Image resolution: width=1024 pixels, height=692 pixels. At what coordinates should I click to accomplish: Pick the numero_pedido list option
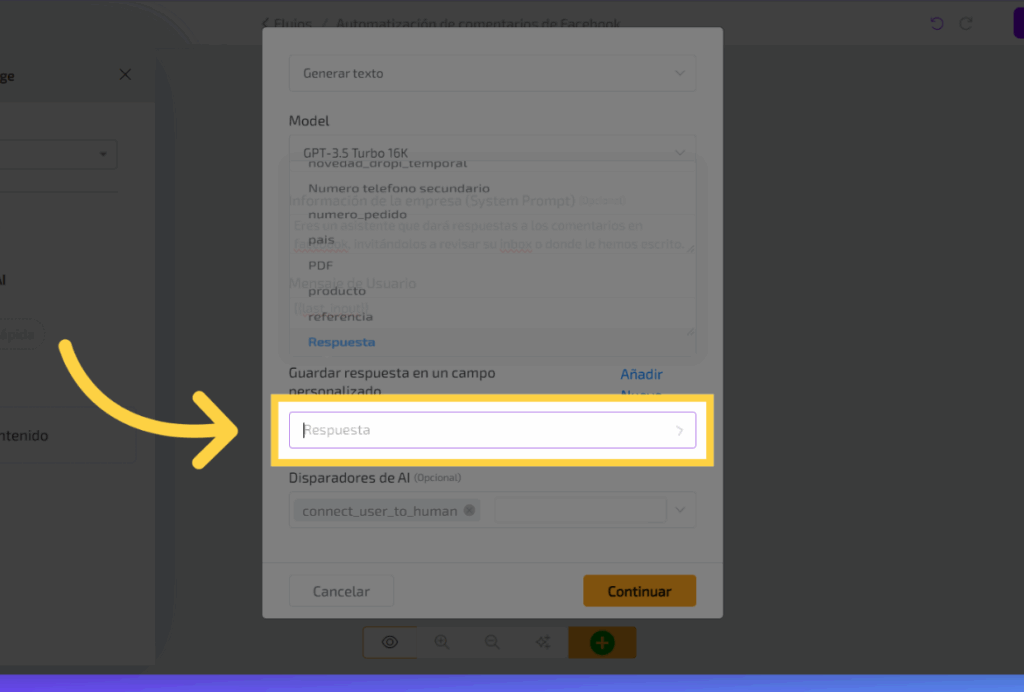(357, 214)
